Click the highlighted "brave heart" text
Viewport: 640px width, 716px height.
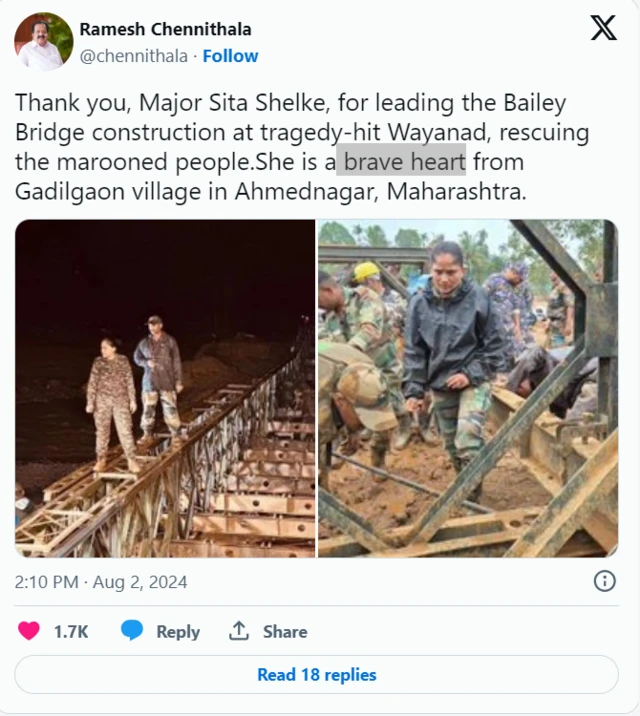[x=405, y=161]
